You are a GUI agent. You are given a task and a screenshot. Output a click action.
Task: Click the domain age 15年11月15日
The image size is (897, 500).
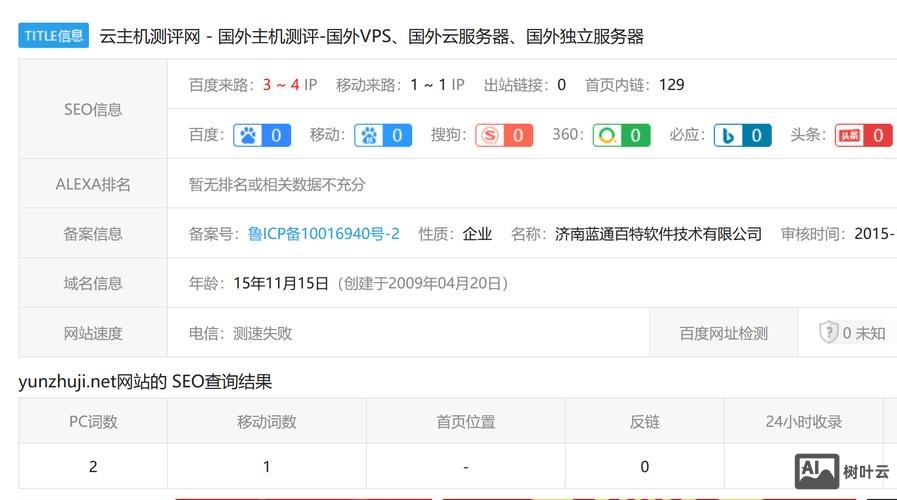[x=281, y=284]
